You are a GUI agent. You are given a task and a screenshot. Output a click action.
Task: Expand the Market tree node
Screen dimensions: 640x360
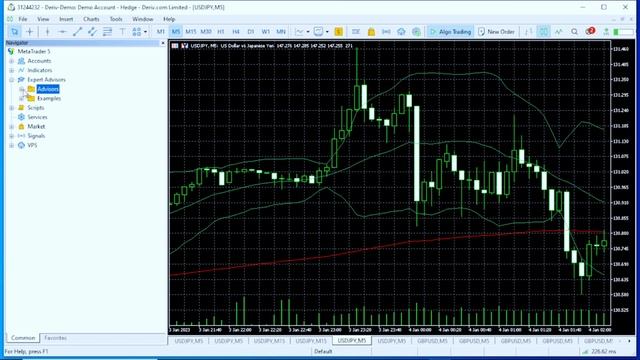11,127
